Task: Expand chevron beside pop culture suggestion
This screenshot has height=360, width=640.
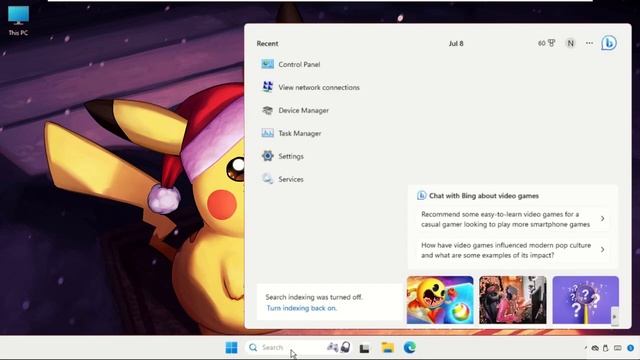Action: [602, 249]
